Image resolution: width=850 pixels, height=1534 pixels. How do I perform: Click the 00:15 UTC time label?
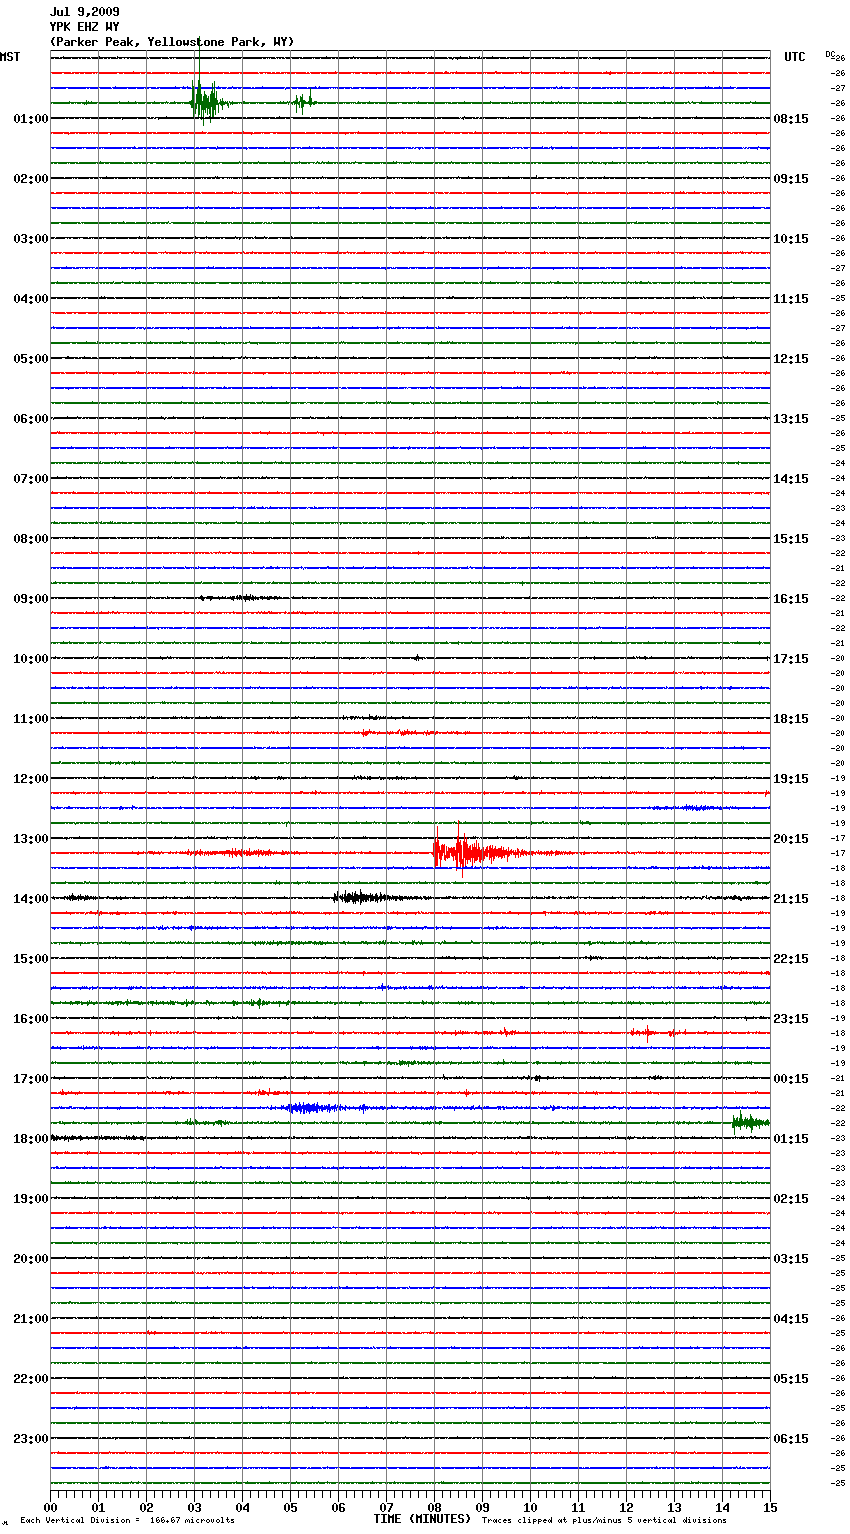click(791, 1079)
